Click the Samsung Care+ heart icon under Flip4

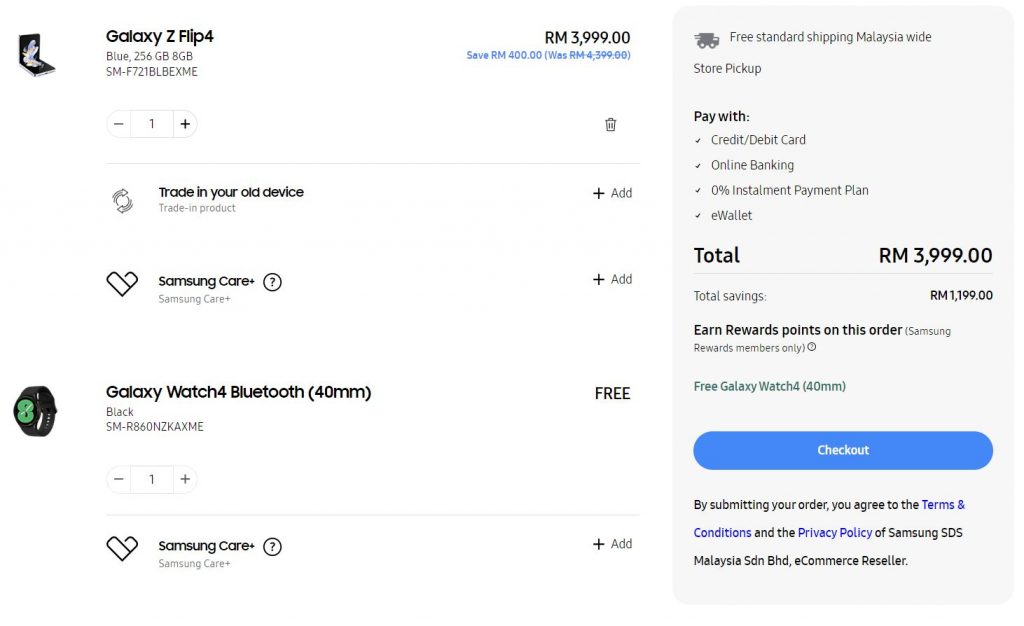[122, 284]
